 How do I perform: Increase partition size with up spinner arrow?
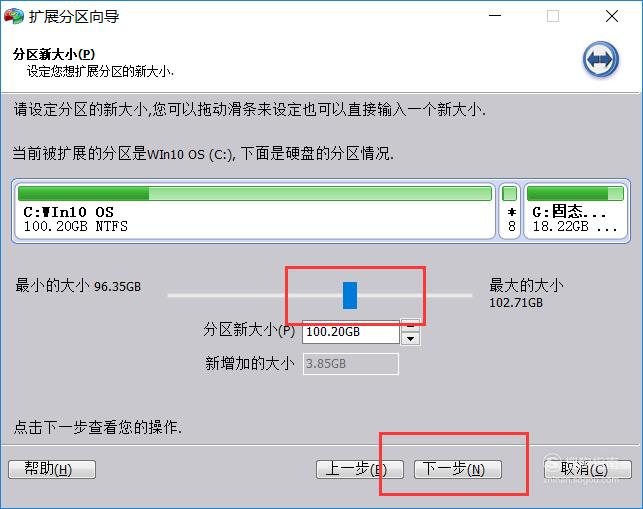[x=410, y=326]
